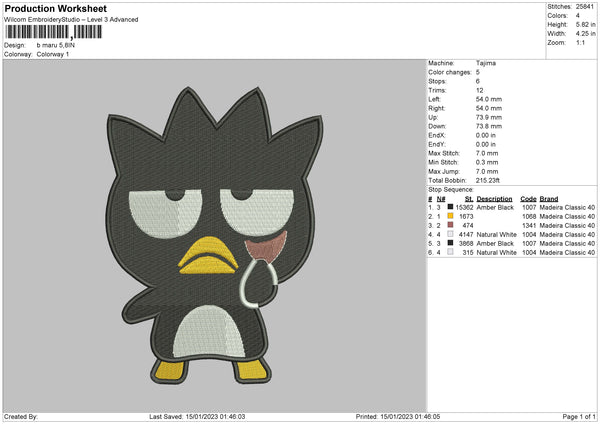Click the Zoom value '1:1'
The width and height of the screenshot is (600, 424).
point(580,42)
